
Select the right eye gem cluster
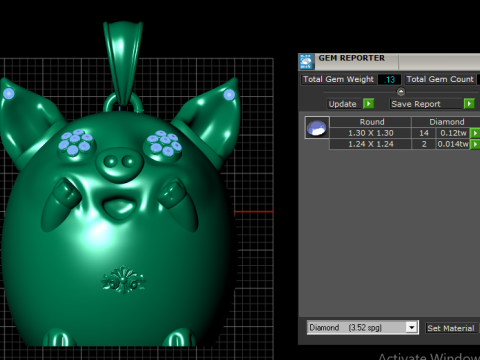tap(164, 144)
